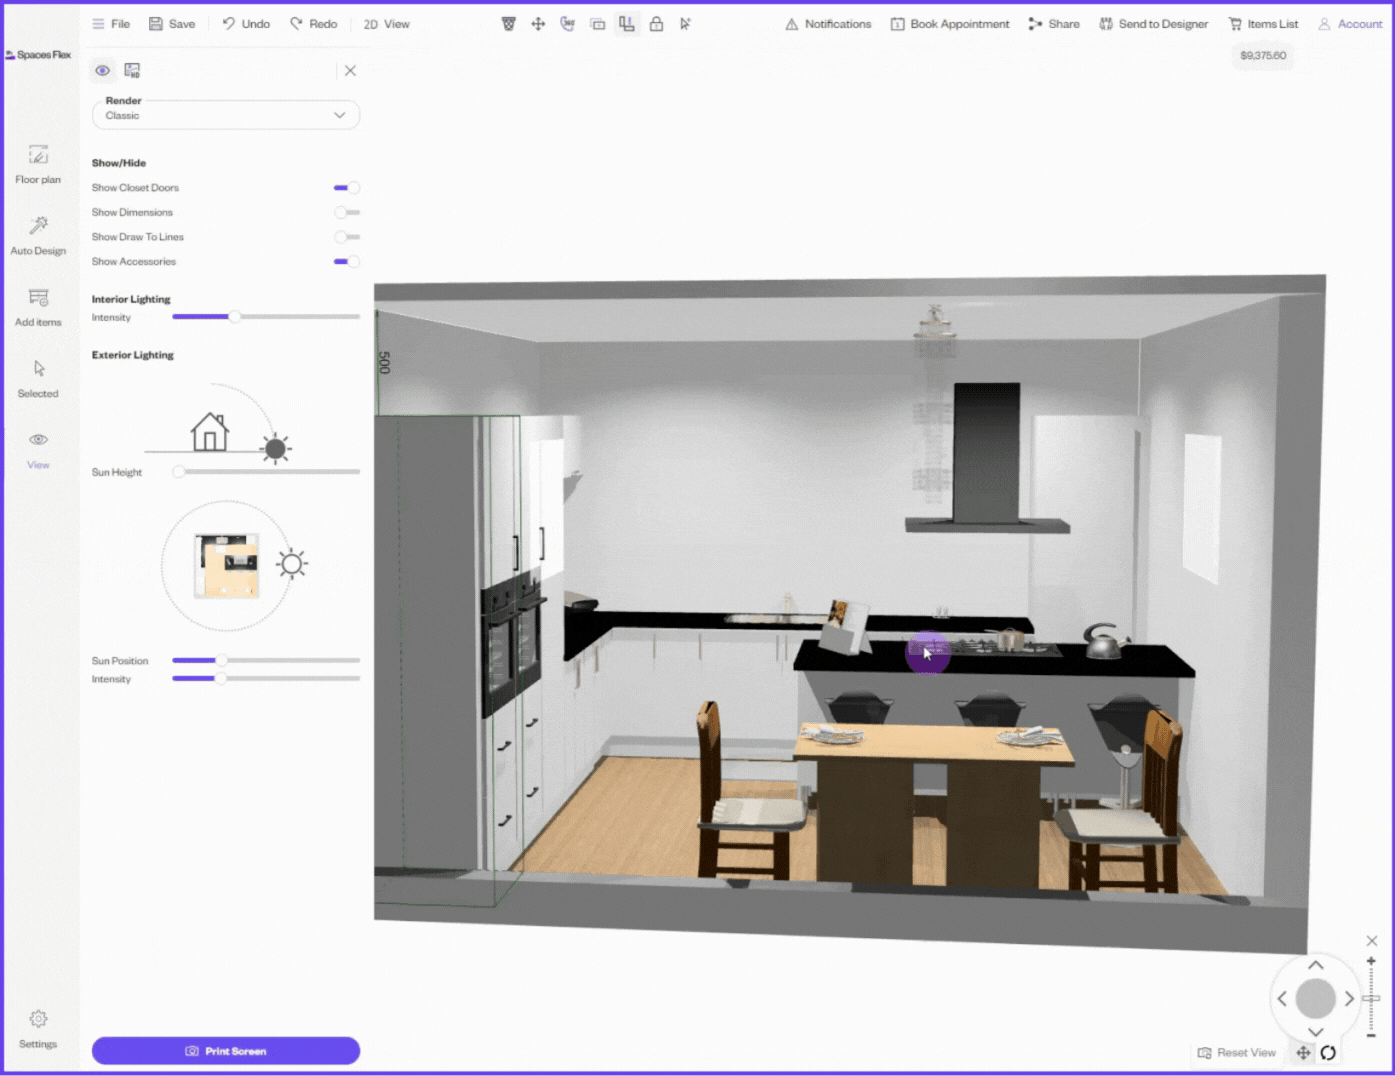This screenshot has width=1395, height=1076.
Task: Click the lock icon in toolbar
Action: point(656,23)
